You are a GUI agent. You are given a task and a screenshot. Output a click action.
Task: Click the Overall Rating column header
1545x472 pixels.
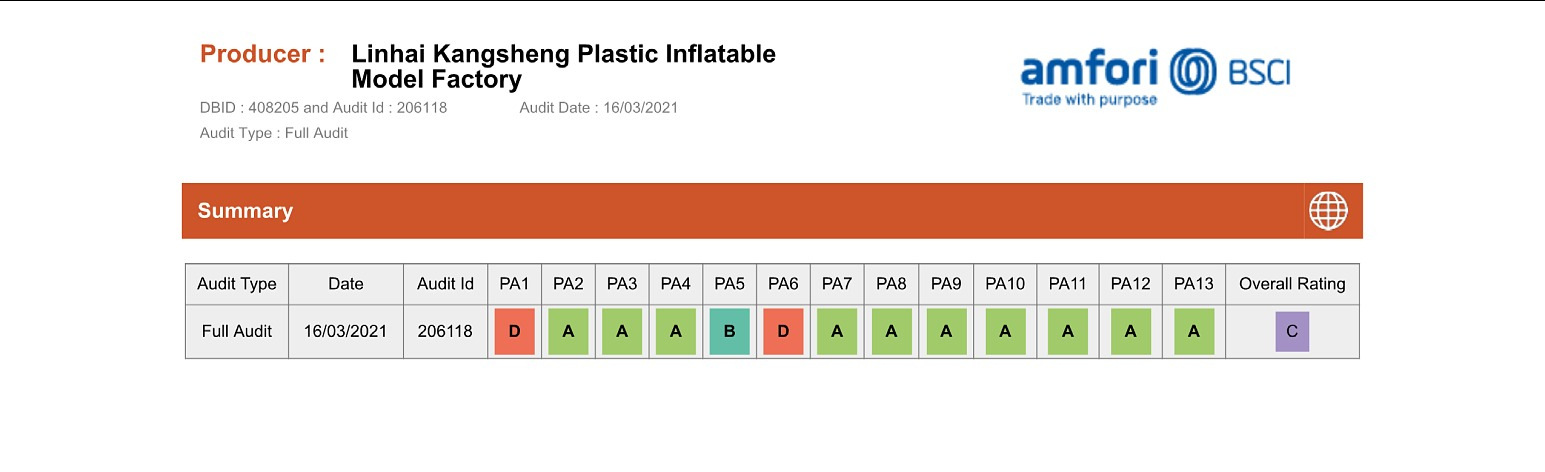(x=1292, y=284)
